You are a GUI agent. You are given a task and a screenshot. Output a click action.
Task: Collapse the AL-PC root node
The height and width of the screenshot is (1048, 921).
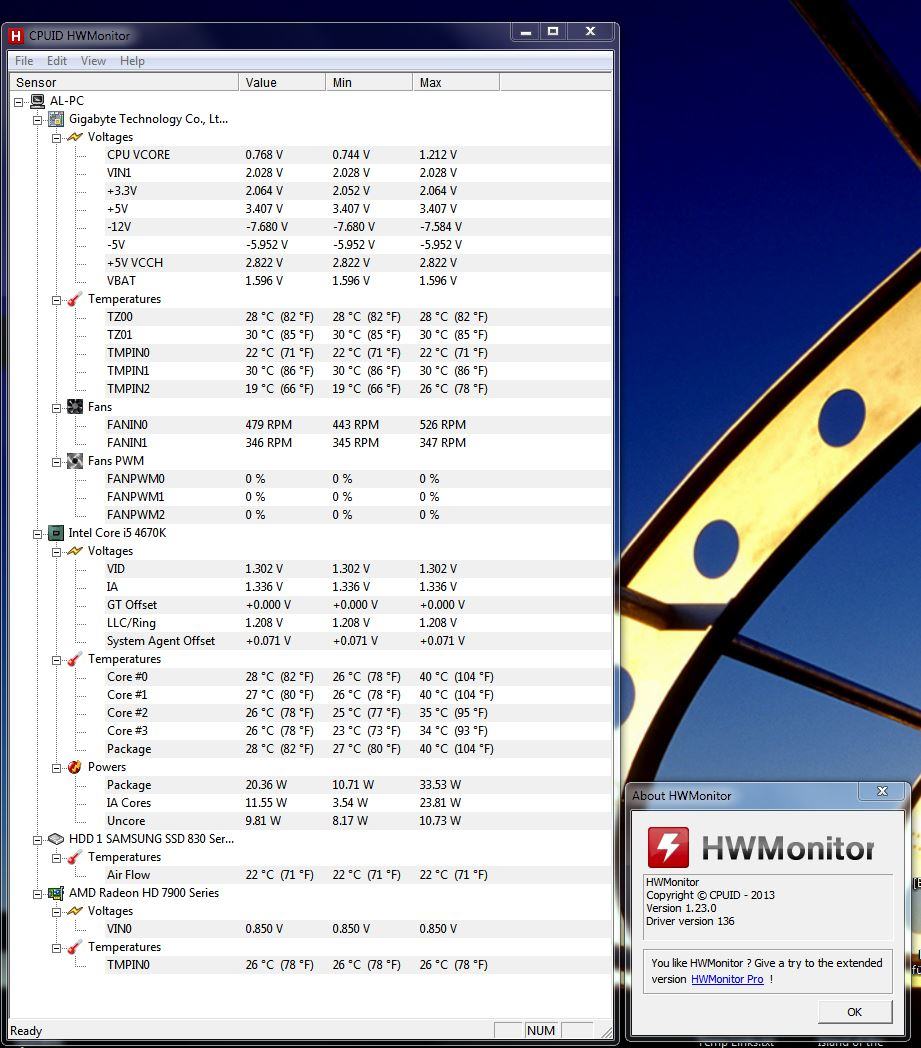point(19,102)
